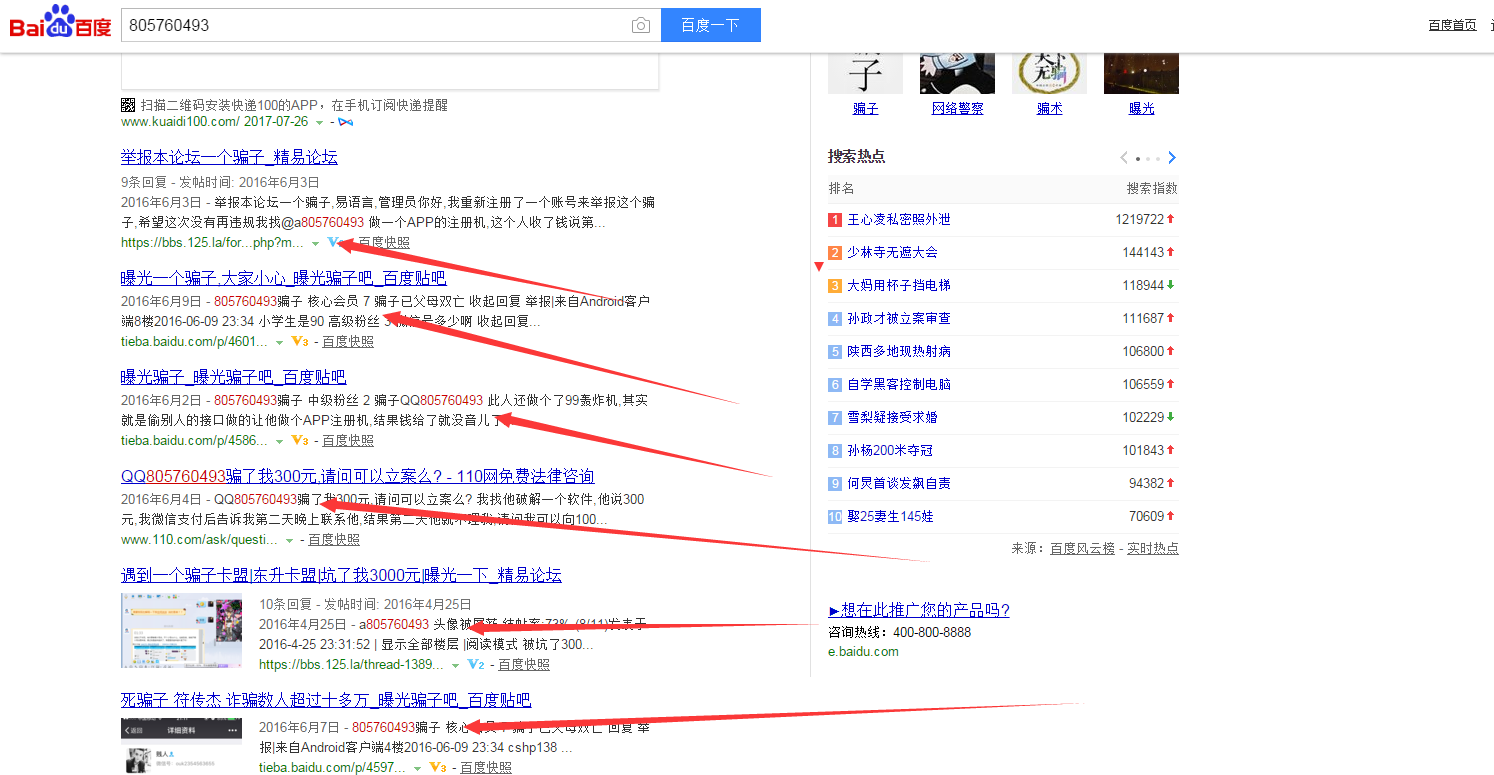Screen dimensions: 1494x775
Task: Open 百度快照 for bbs.125.la/thread-1389 result
Action: [x=524, y=664]
